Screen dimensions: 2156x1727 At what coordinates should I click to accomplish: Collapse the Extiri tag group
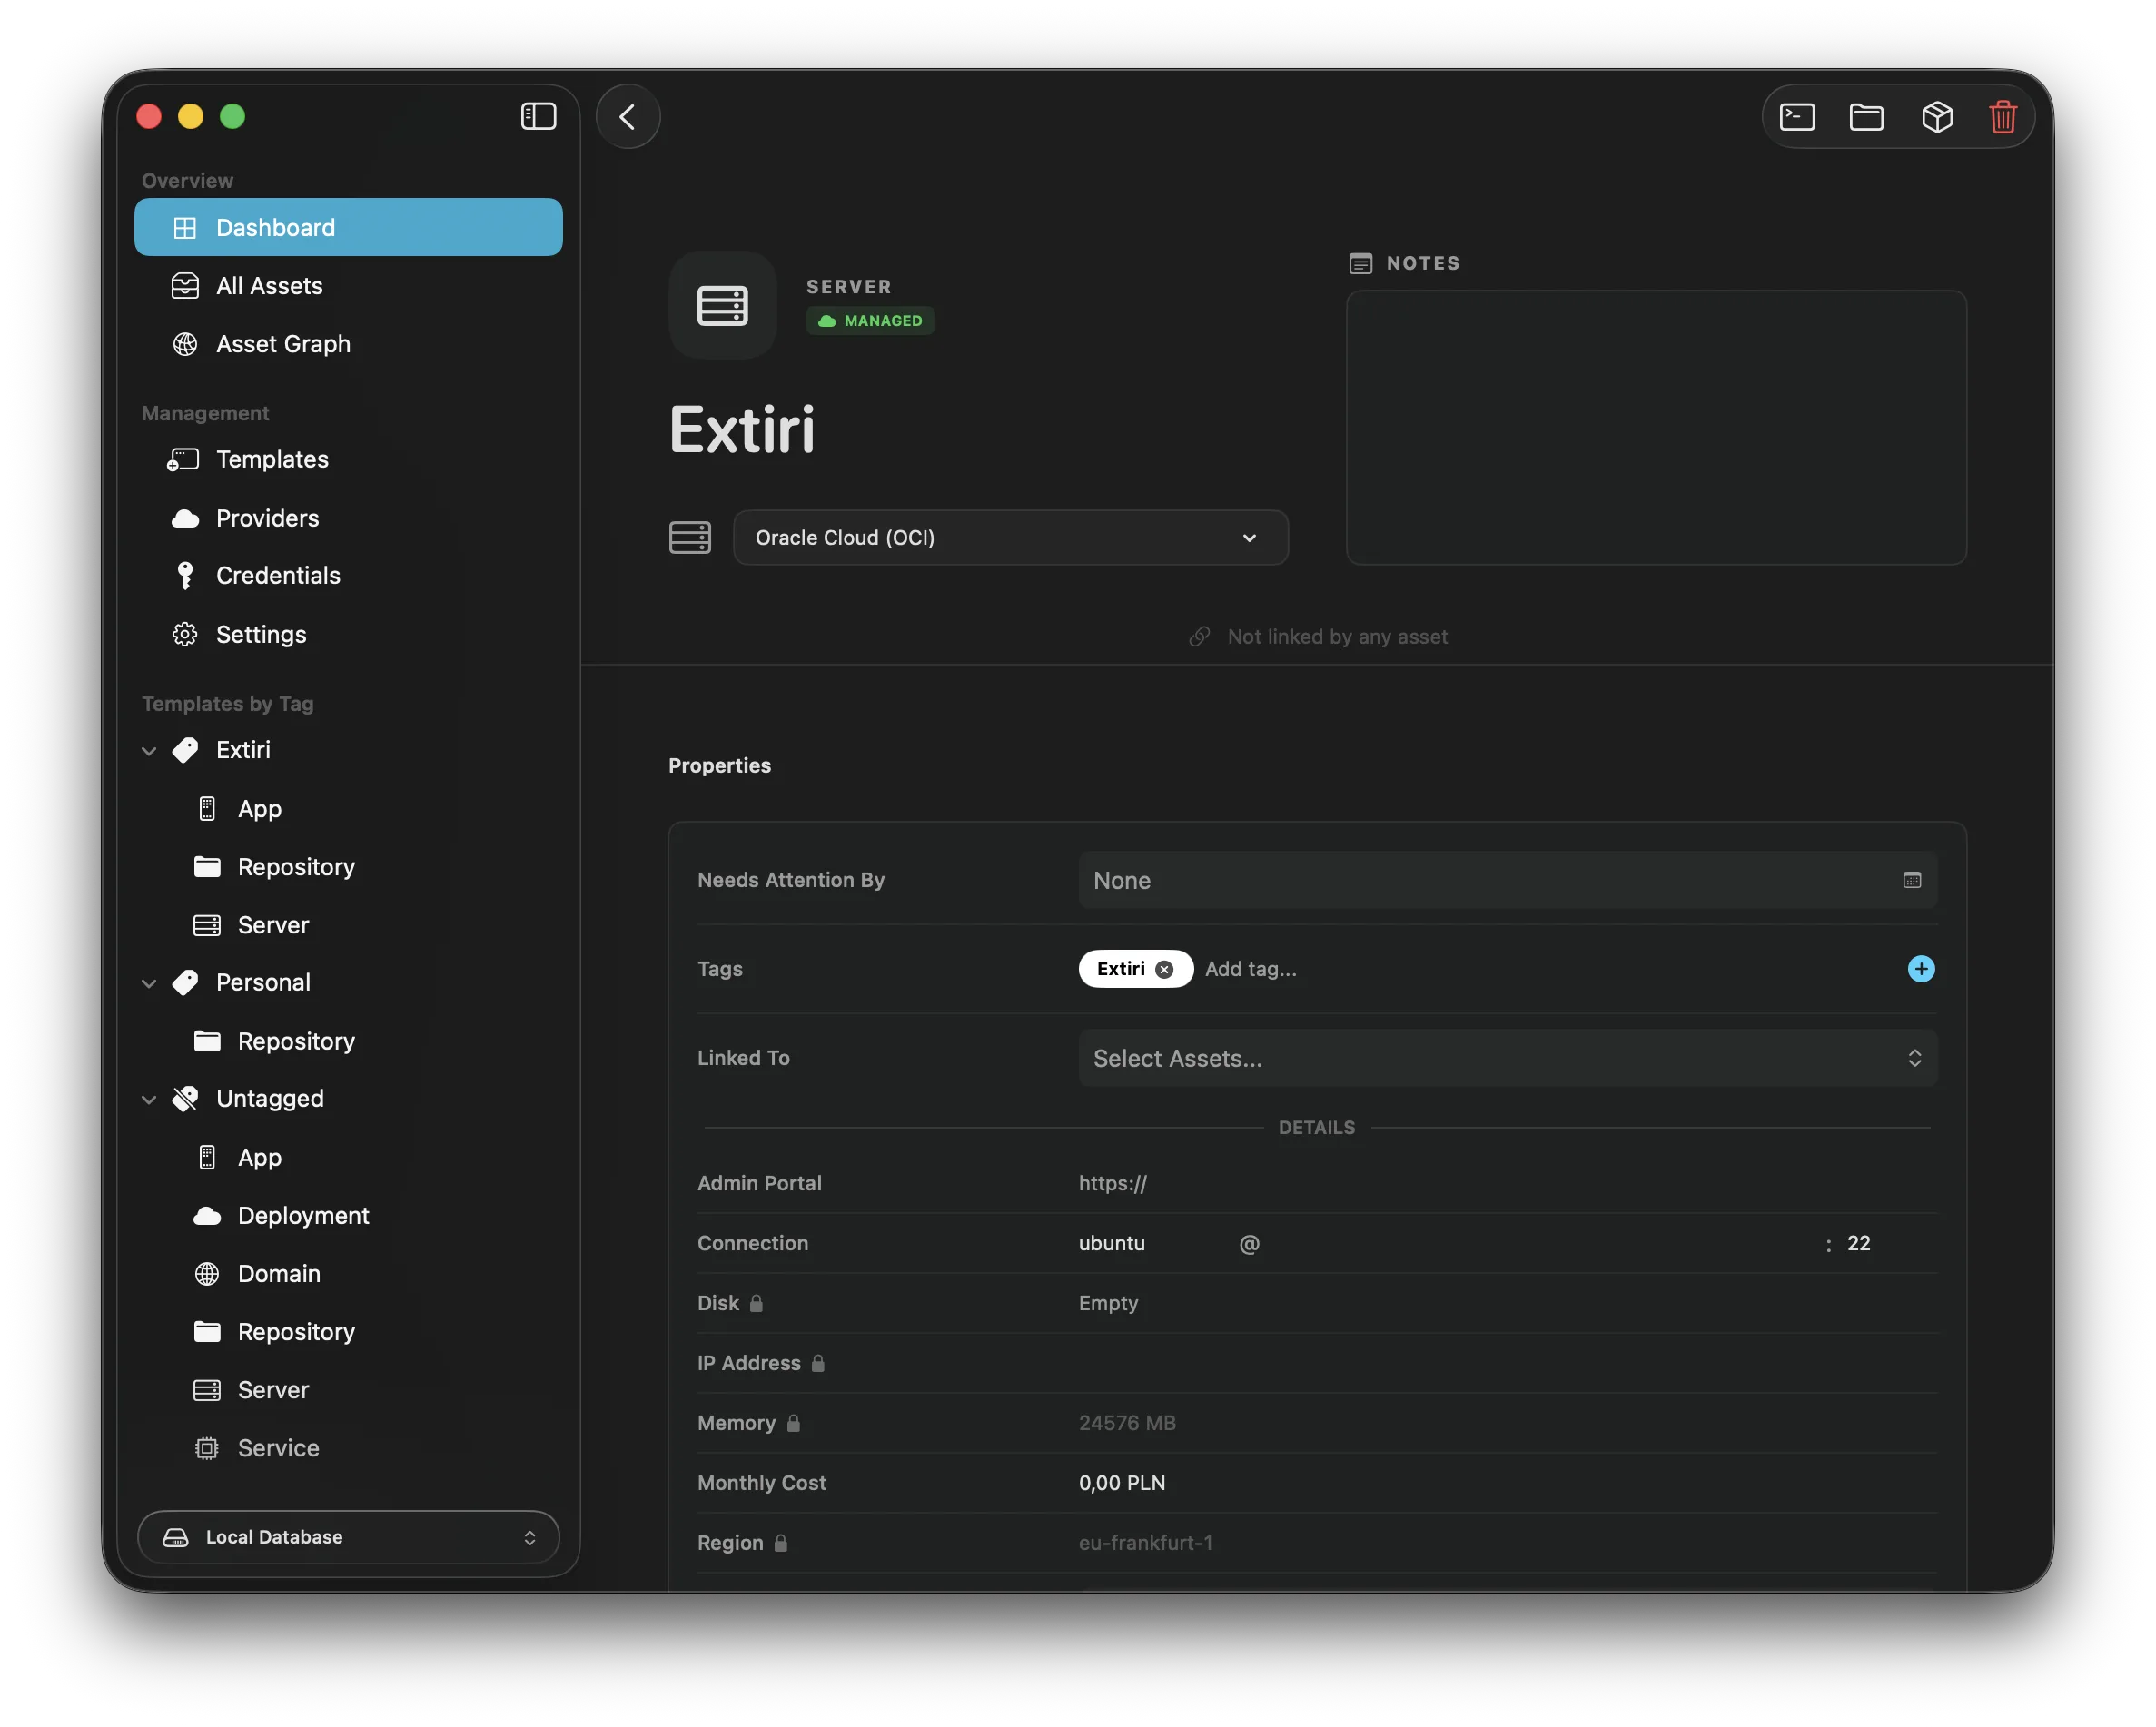click(x=149, y=750)
